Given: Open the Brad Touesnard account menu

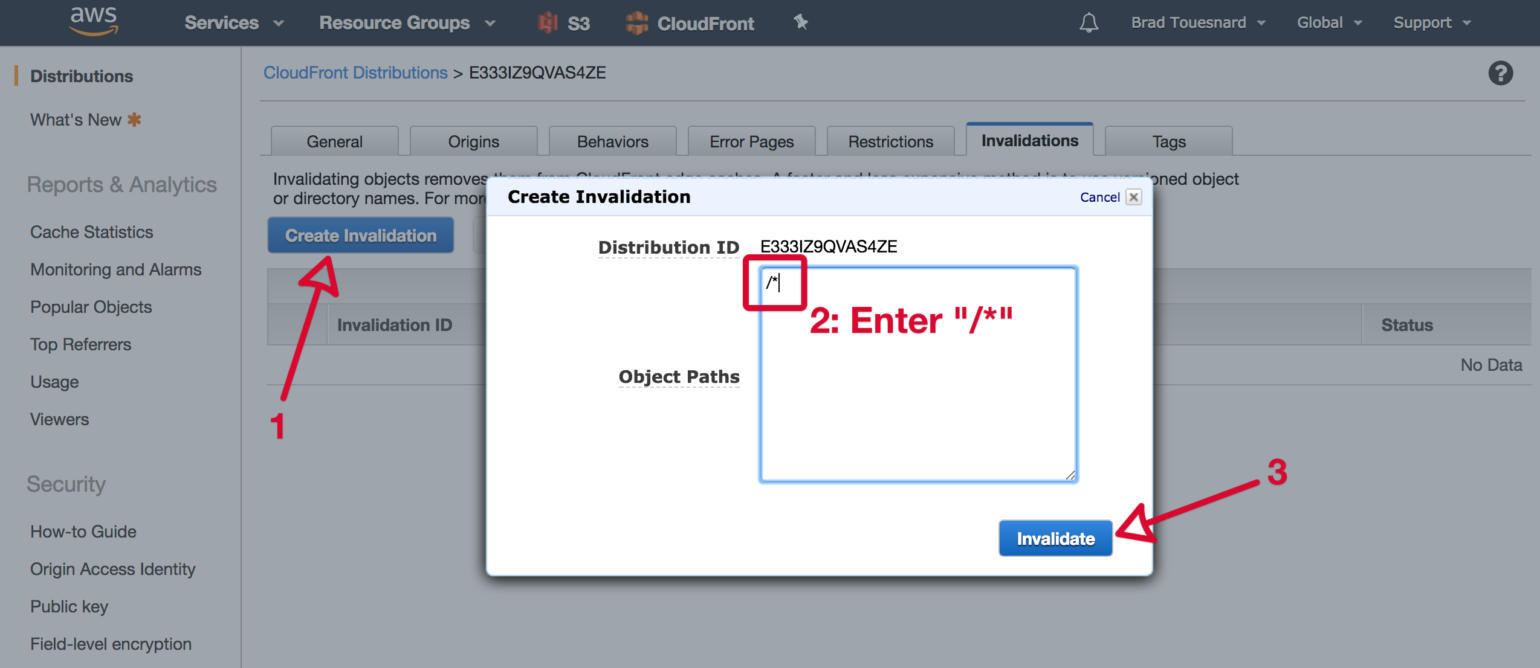Looking at the screenshot, I should pos(1198,22).
